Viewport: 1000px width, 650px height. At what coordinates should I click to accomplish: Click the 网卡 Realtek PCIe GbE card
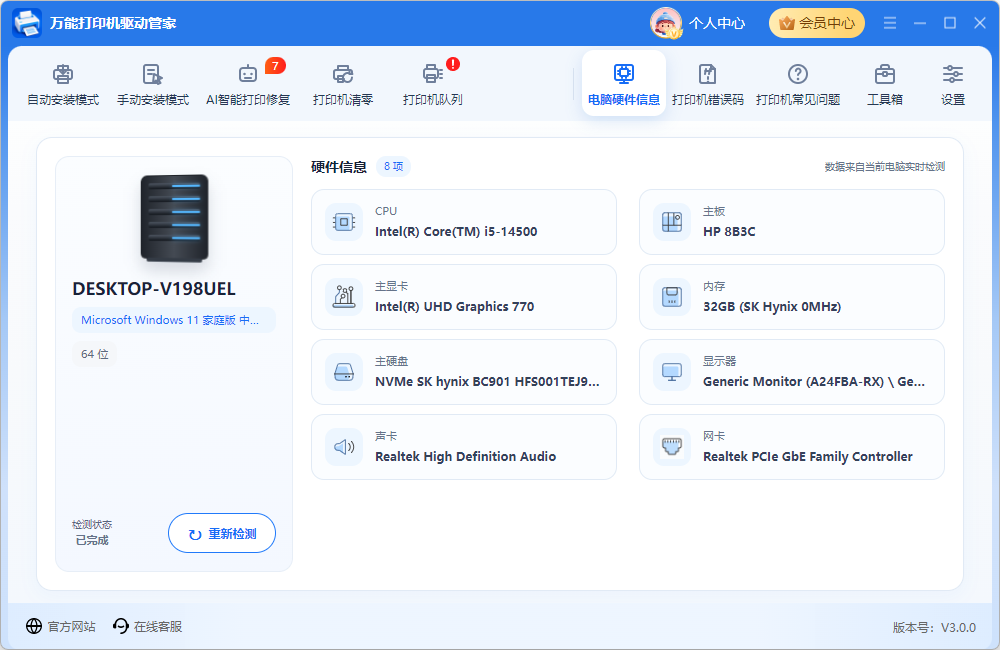click(791, 447)
